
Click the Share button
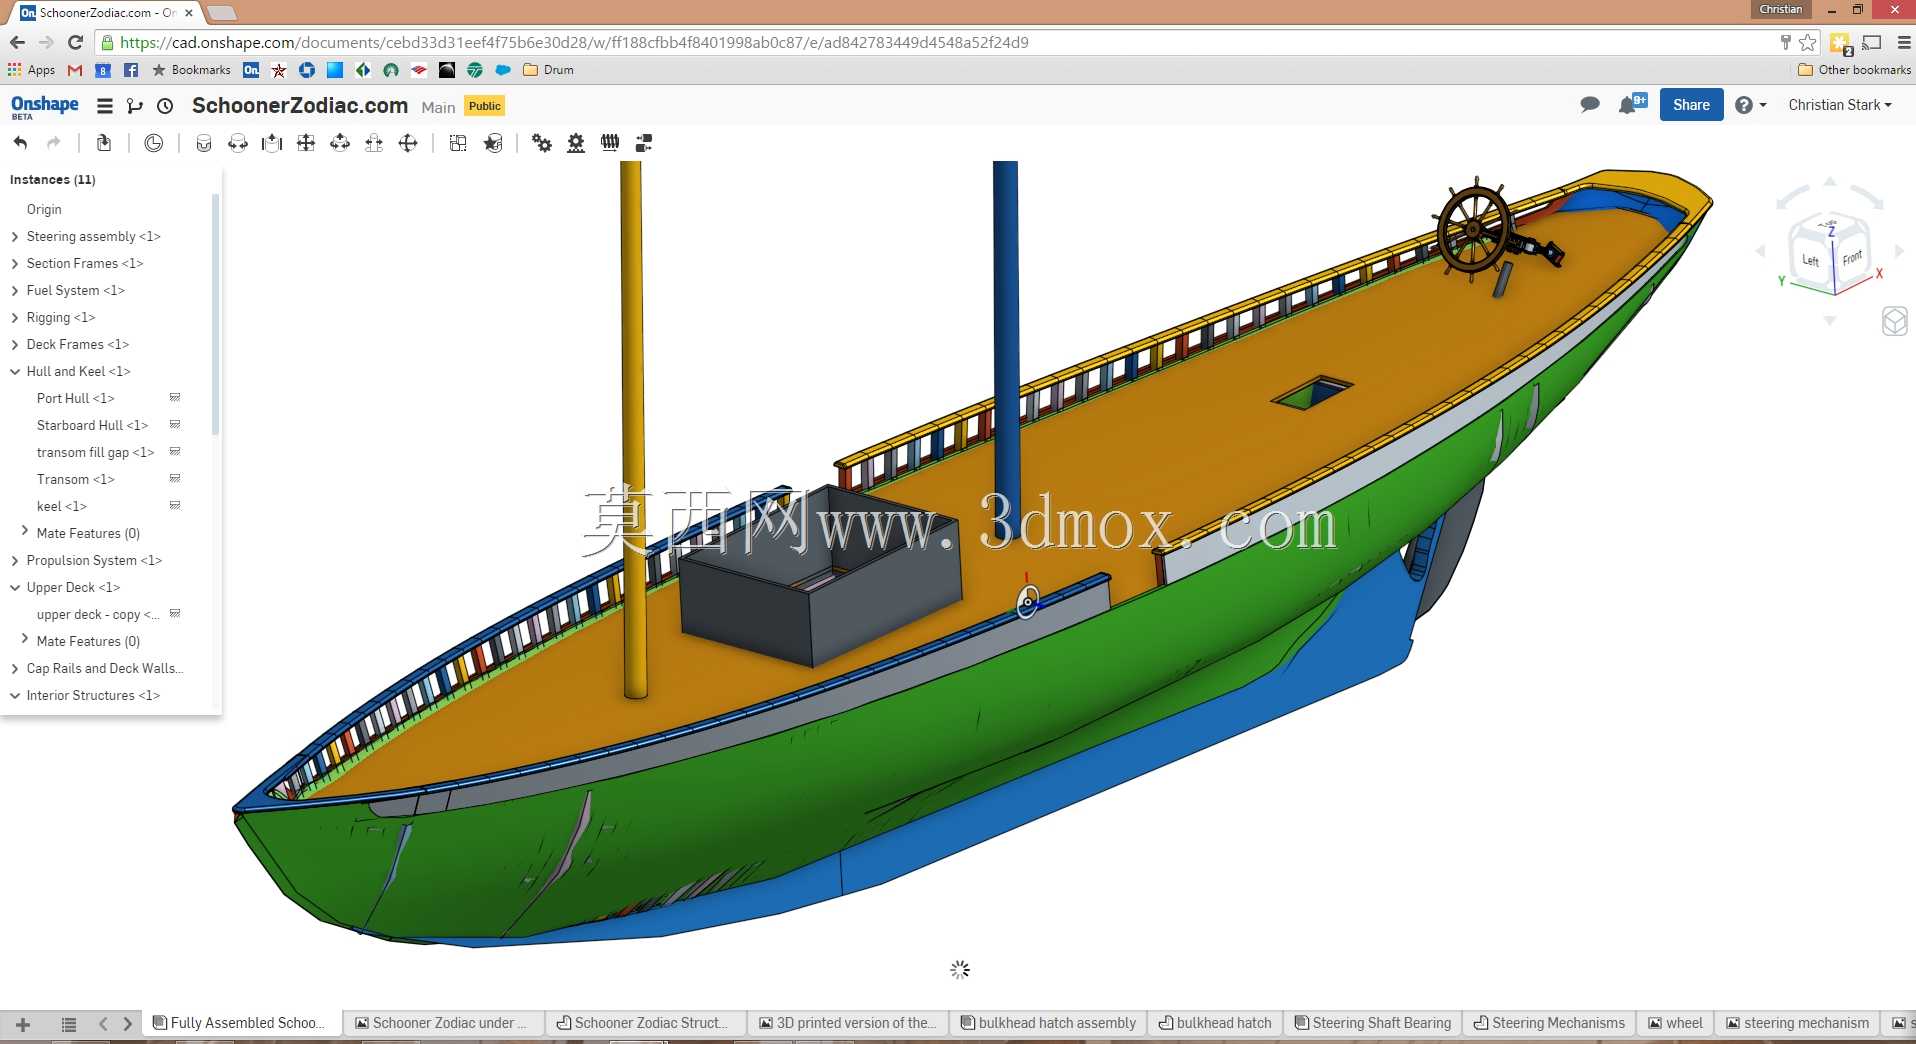click(1691, 105)
